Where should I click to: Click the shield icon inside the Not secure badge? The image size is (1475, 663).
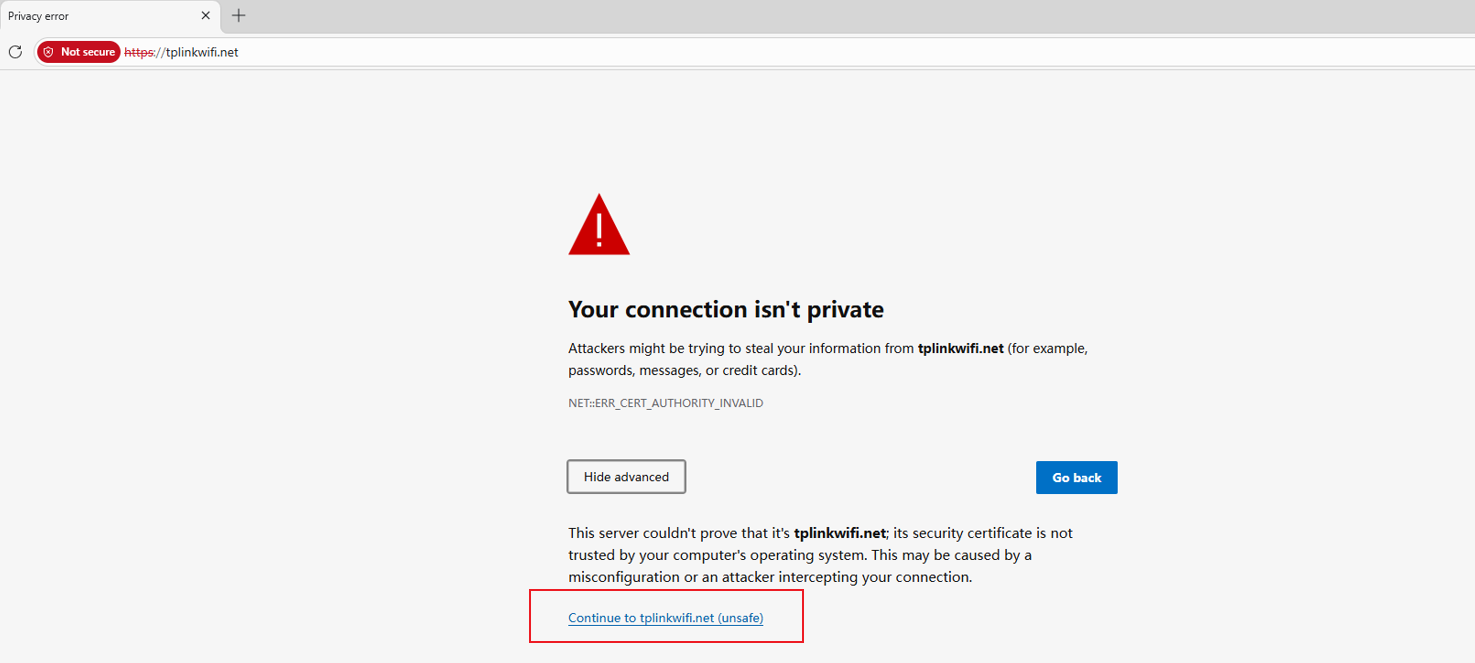coord(48,52)
